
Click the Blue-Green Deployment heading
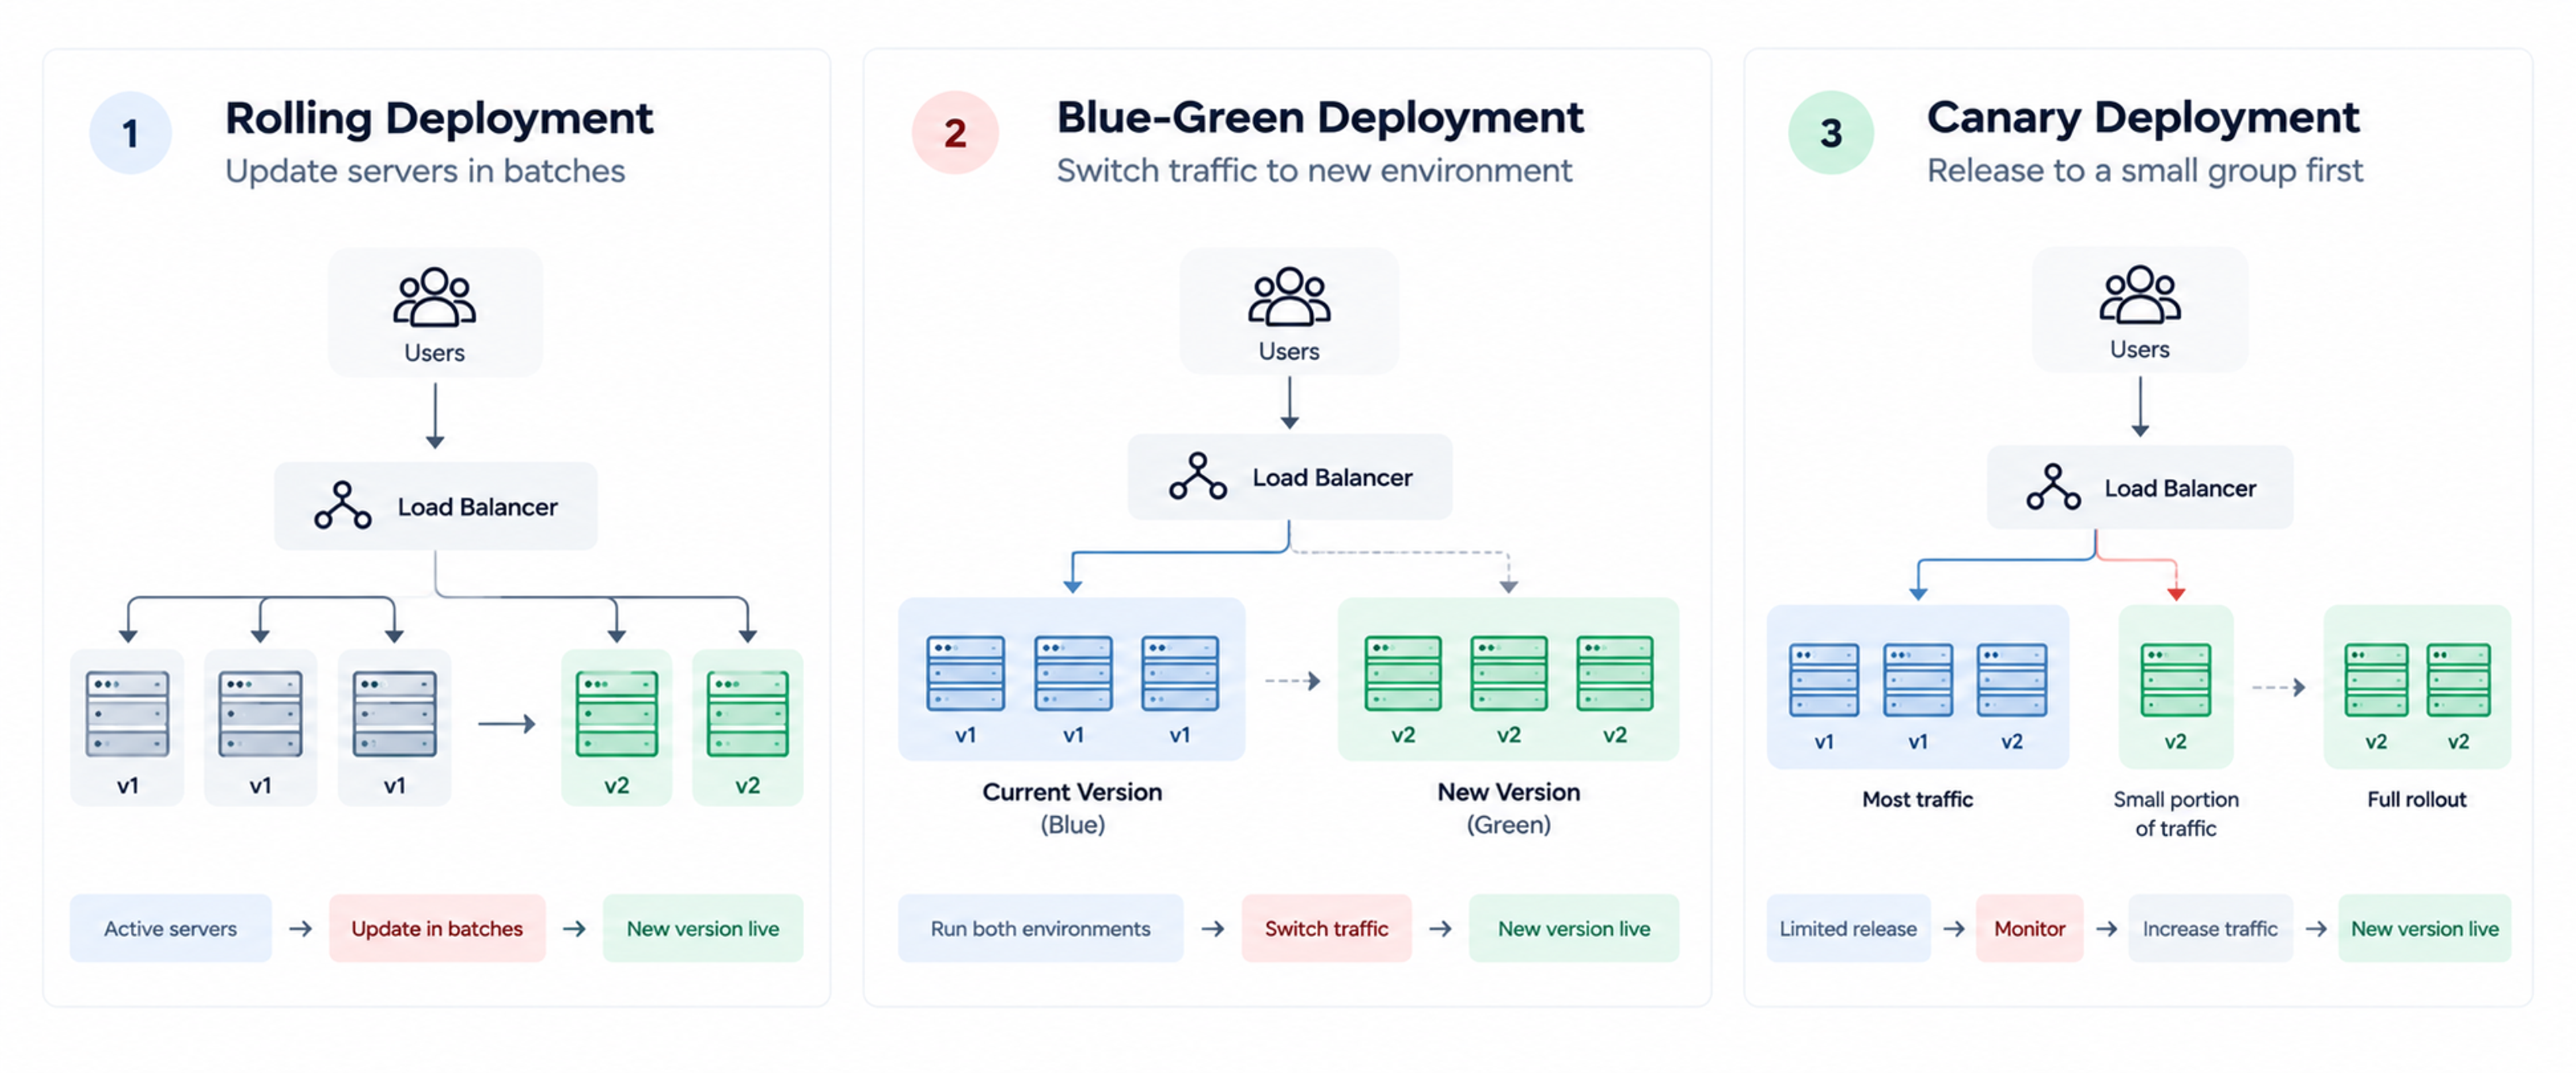1320,118
